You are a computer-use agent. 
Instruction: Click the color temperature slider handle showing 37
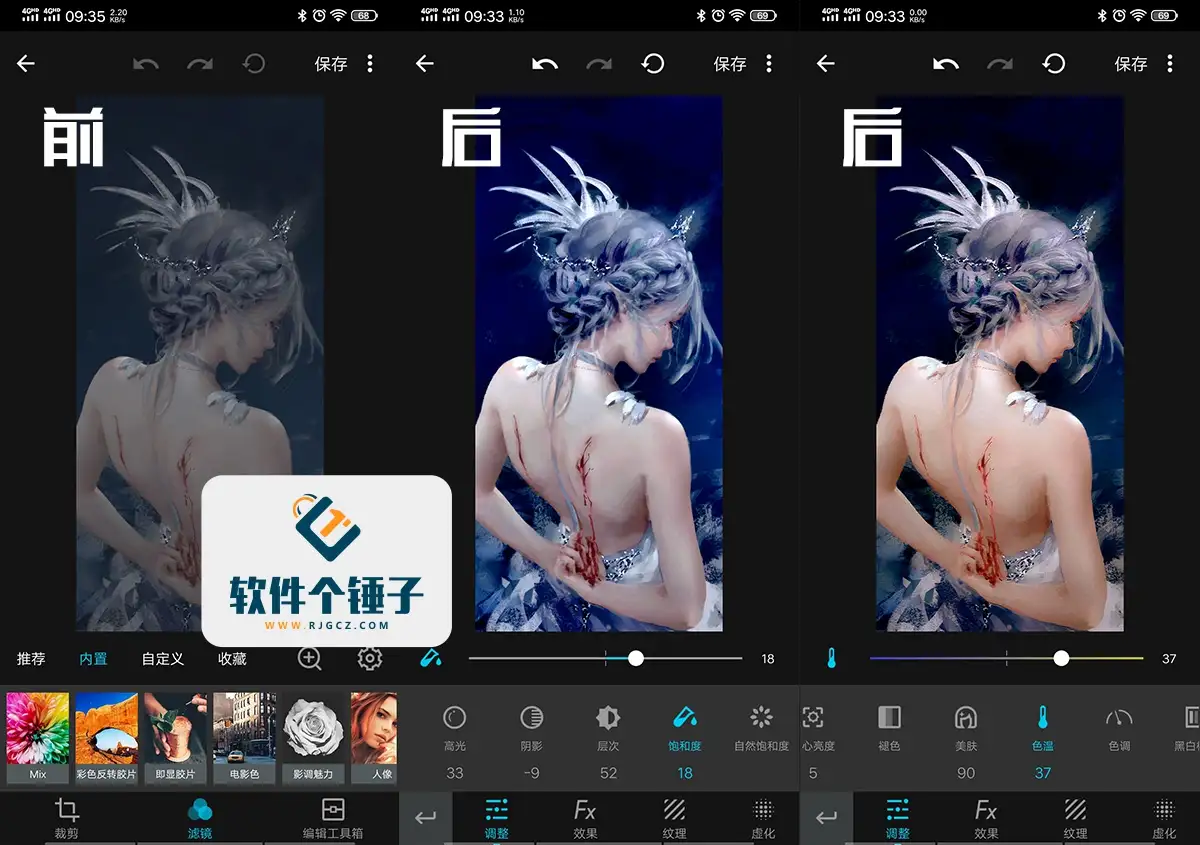[1061, 658]
